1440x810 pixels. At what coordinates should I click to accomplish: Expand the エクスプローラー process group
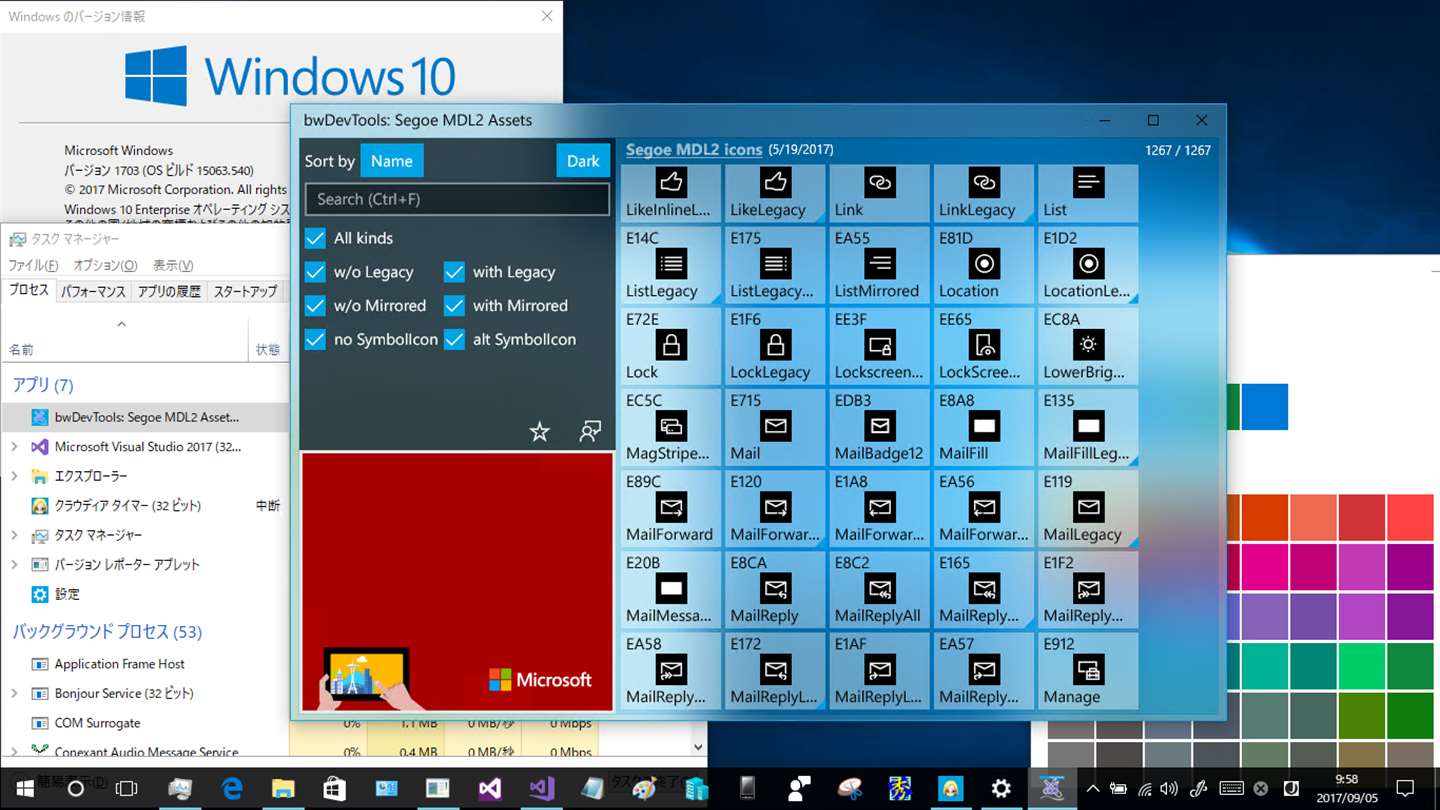[x=14, y=476]
